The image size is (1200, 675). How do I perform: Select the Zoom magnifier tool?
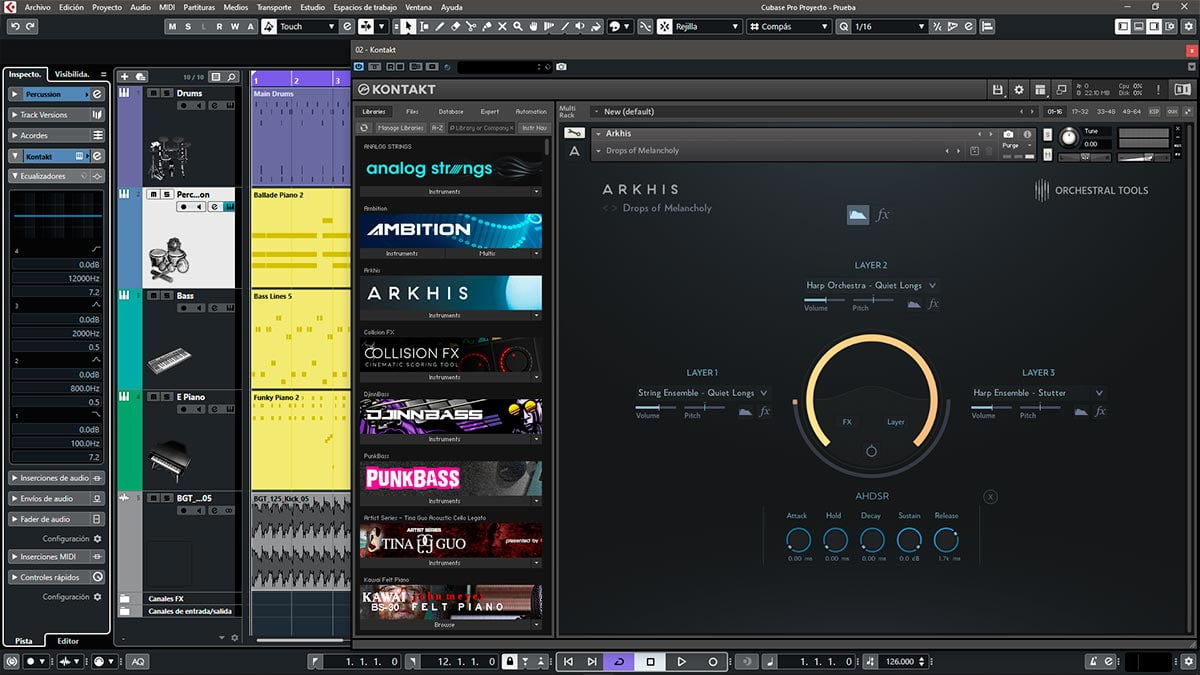pos(518,27)
